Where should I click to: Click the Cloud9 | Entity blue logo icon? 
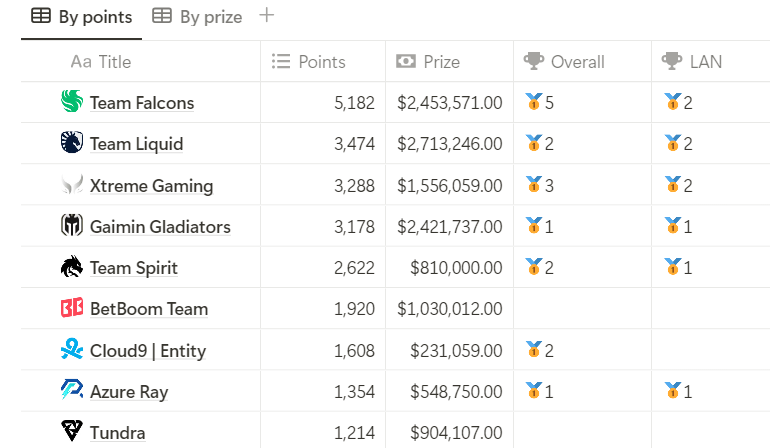pyautogui.click(x=72, y=349)
